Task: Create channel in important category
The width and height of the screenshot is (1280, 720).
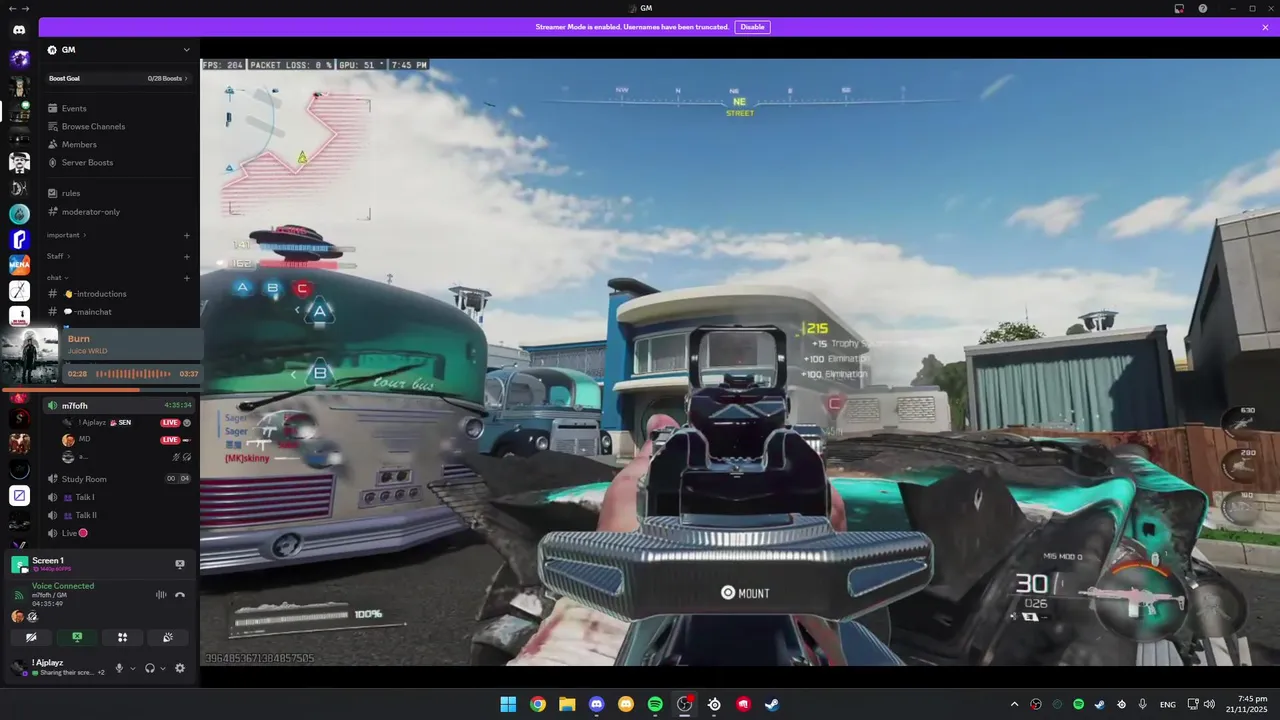Action: (187, 235)
